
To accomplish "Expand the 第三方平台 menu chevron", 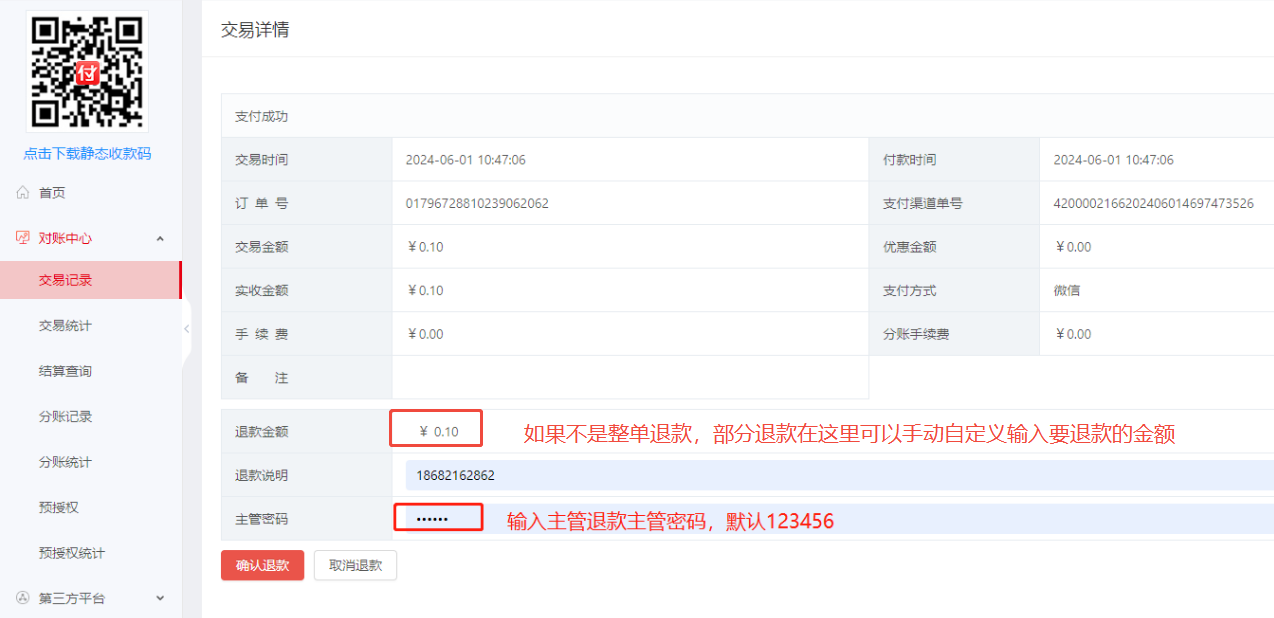I will click(160, 598).
